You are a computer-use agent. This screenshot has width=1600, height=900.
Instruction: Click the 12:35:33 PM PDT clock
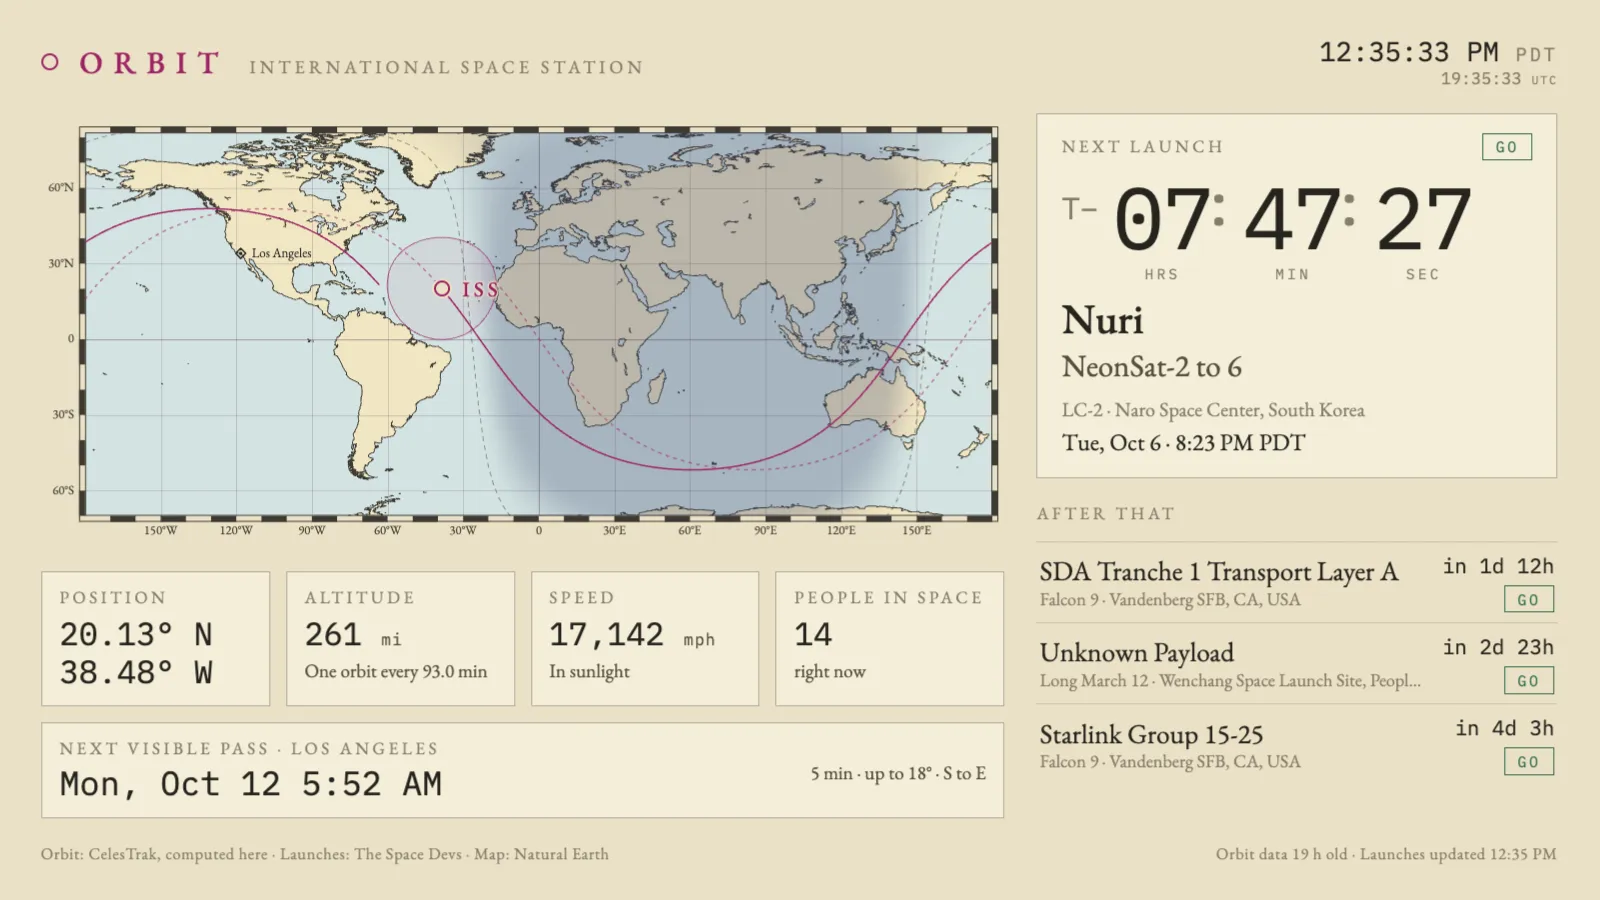point(1437,53)
